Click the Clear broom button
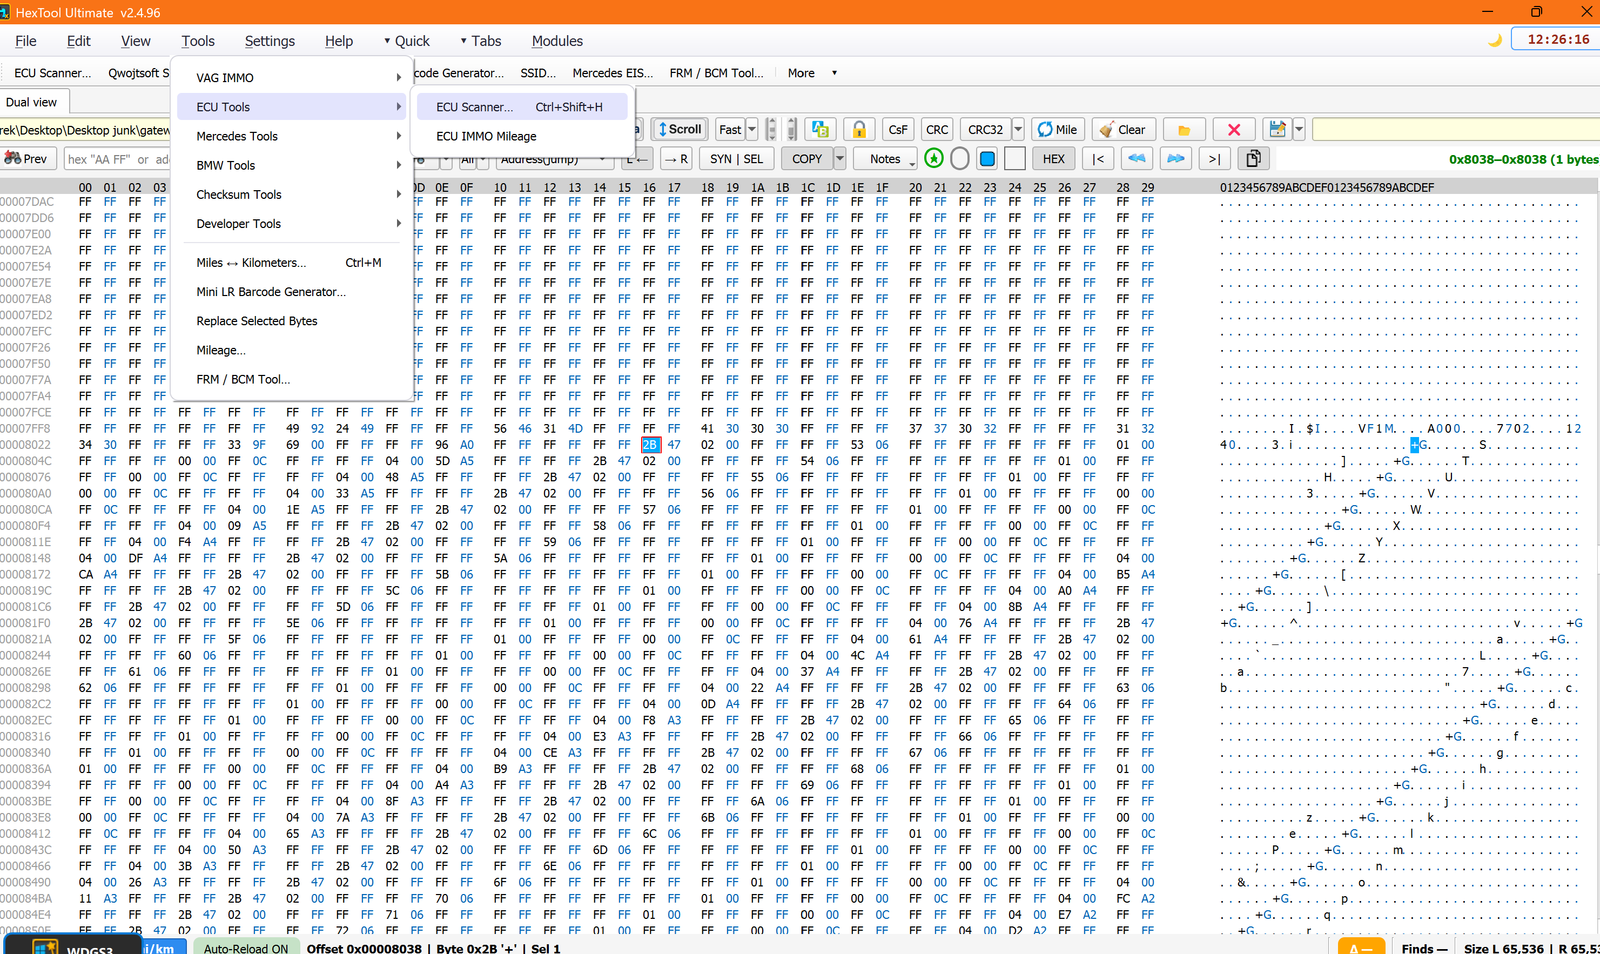Image resolution: width=1600 pixels, height=954 pixels. (x=1124, y=129)
